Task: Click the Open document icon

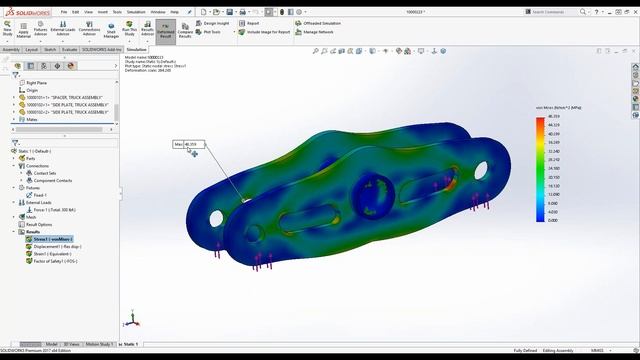Action: point(216,12)
